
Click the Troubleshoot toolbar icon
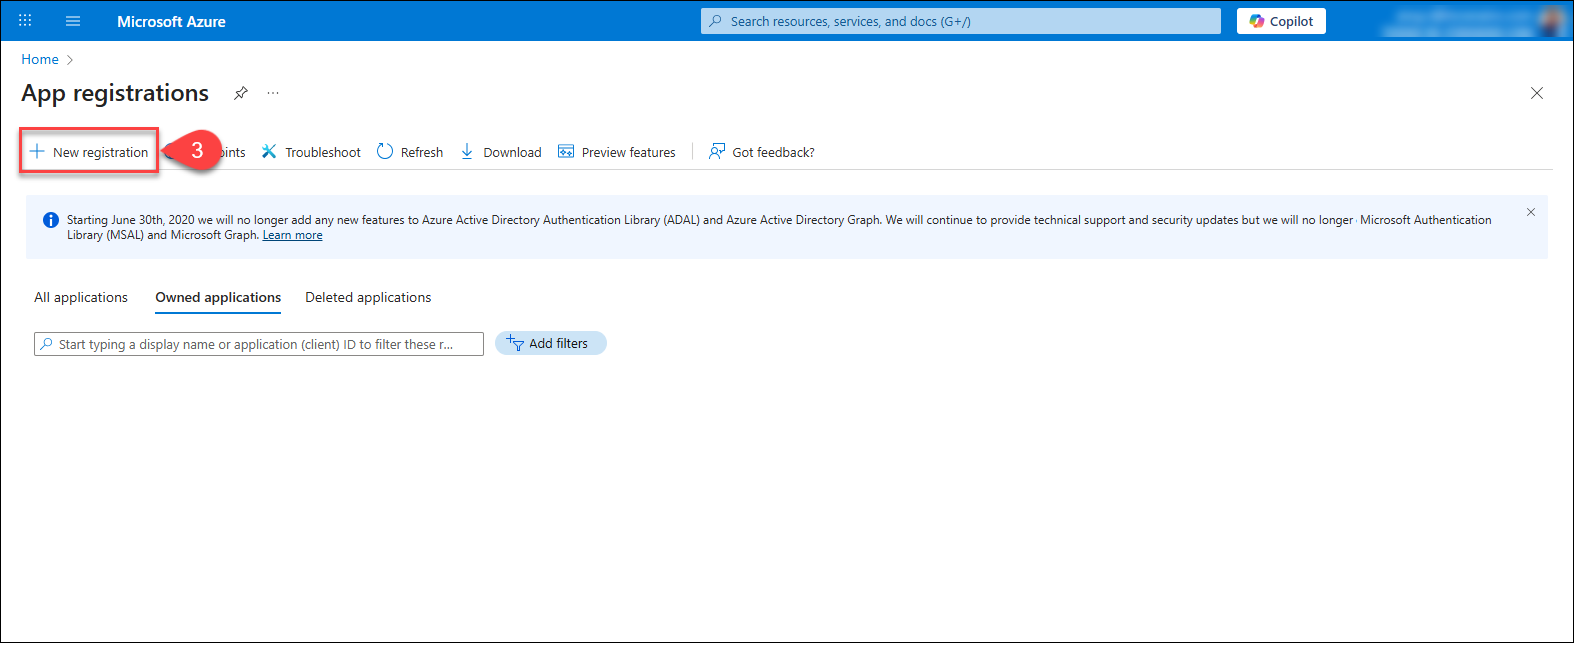tap(269, 152)
